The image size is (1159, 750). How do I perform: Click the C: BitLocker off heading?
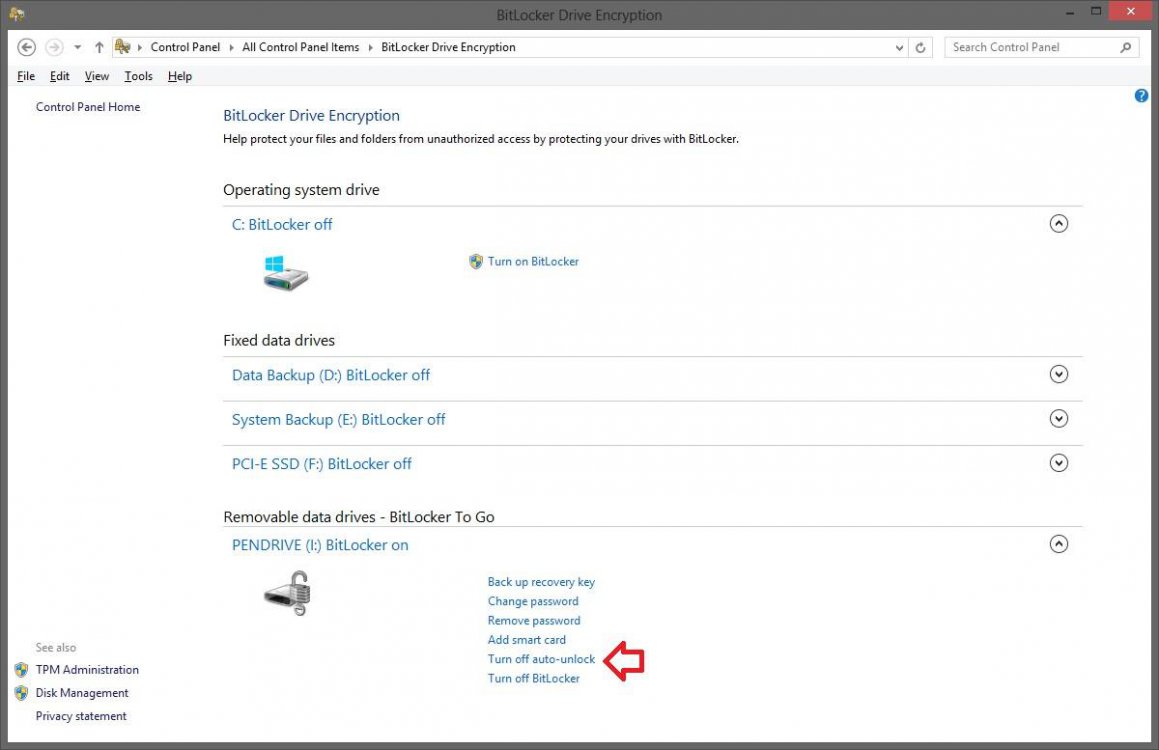tap(282, 225)
